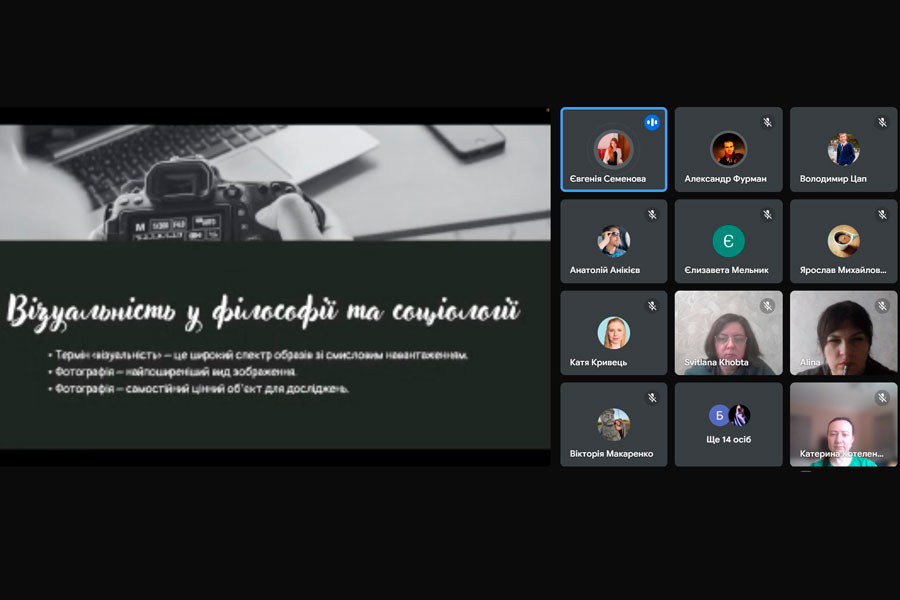Click muted mic icon on Анатолій Анікієв tile

[652, 215]
